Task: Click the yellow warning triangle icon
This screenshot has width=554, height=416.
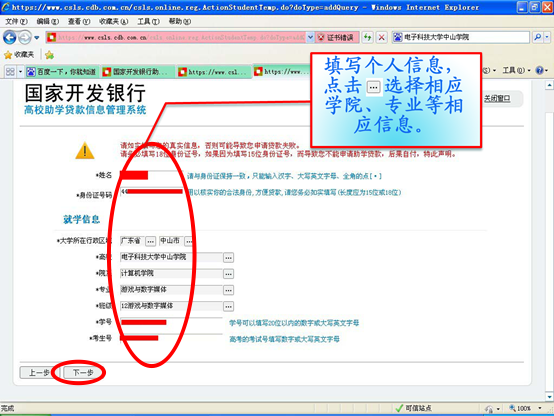Action: tap(85, 151)
